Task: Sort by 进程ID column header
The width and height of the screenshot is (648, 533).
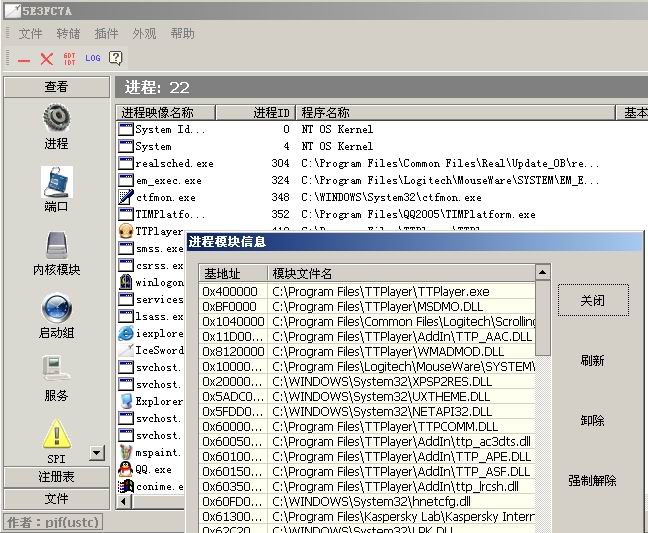Action: [255, 112]
